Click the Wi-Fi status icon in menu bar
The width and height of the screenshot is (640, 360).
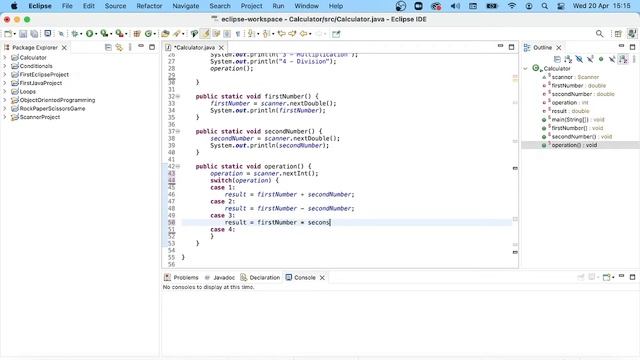512,6
